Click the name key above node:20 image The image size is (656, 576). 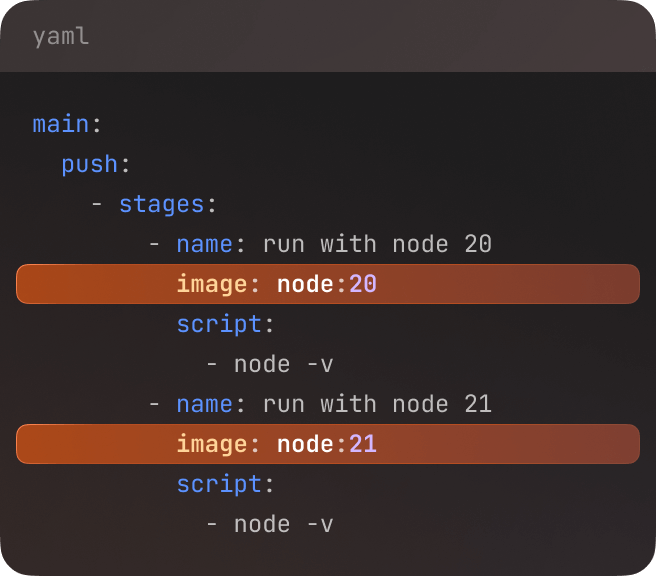(x=205, y=244)
